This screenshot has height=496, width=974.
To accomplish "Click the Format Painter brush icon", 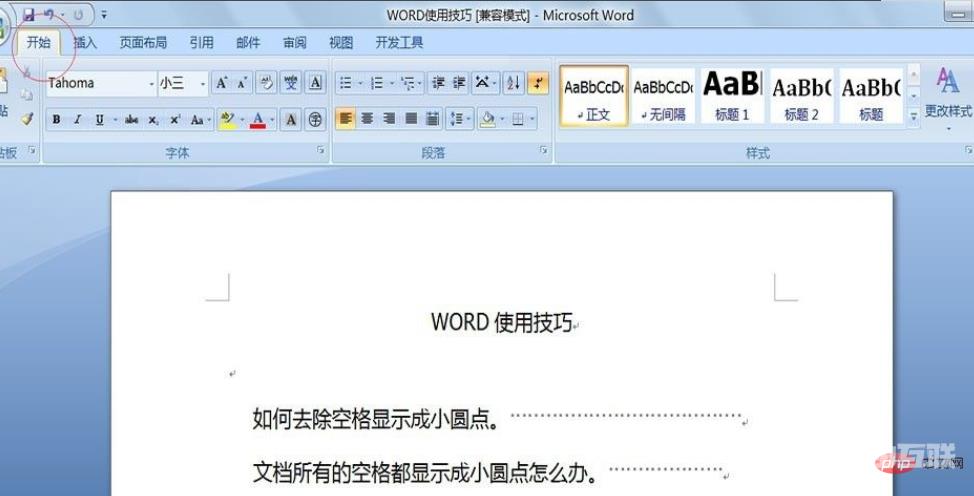I will pos(27,118).
